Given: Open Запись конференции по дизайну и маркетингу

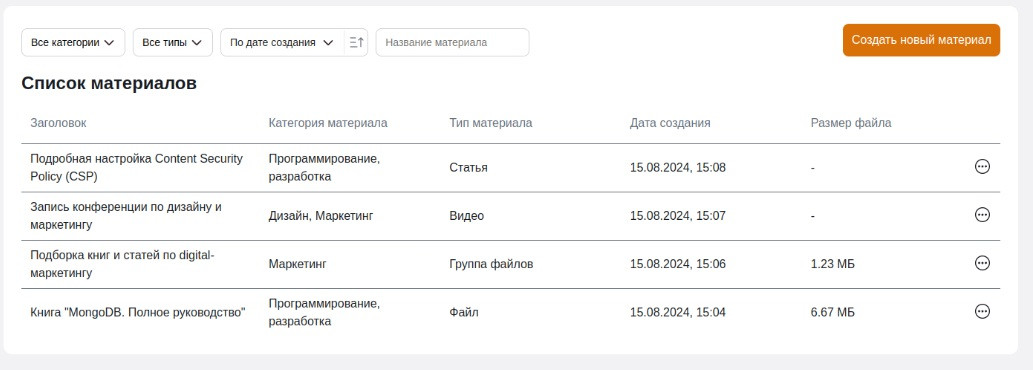Looking at the screenshot, I should (x=126, y=215).
